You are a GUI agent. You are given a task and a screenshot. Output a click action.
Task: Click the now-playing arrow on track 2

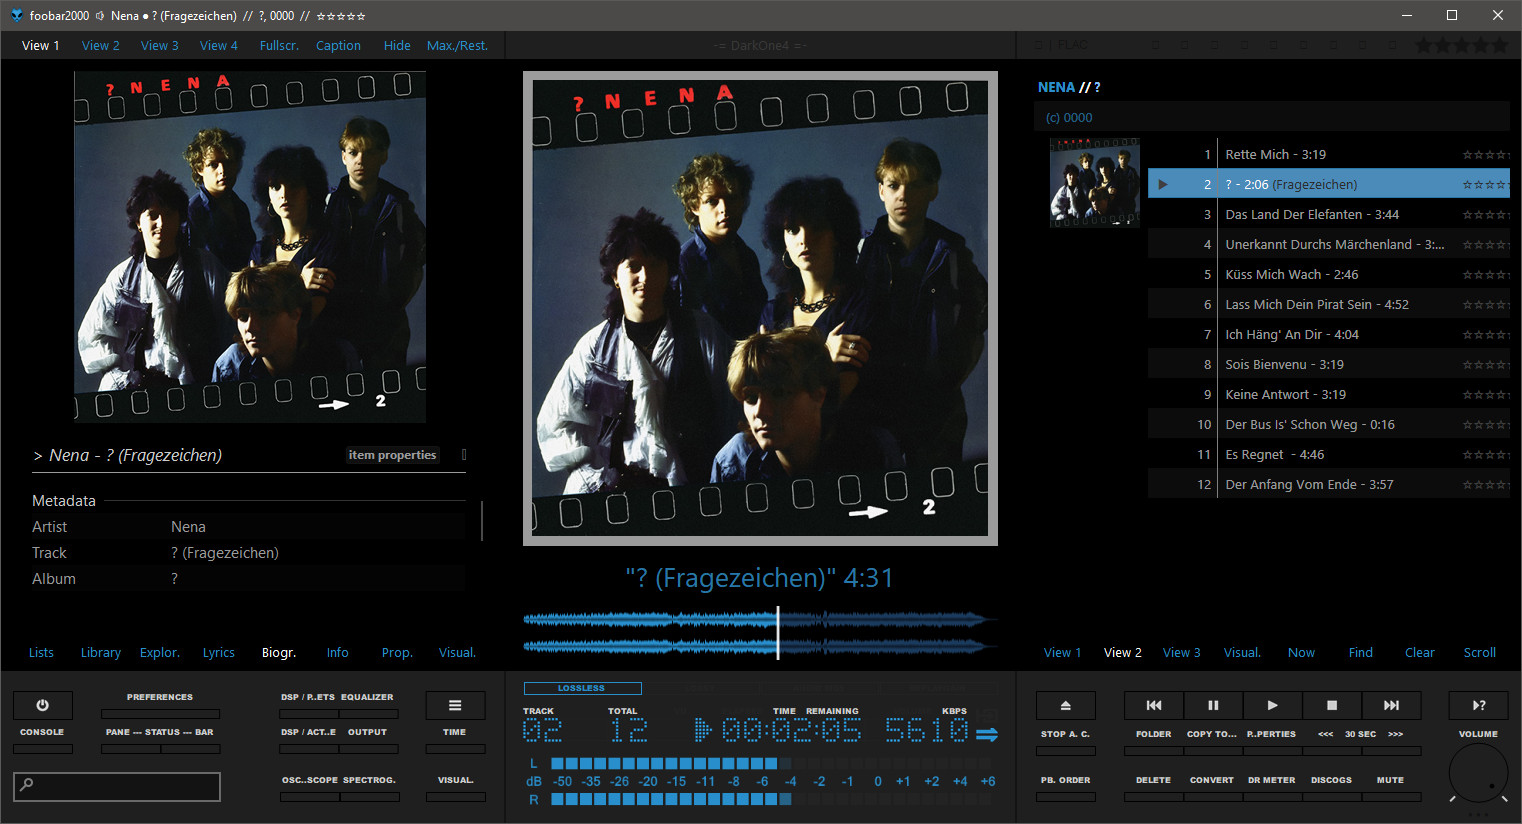pos(1162,184)
